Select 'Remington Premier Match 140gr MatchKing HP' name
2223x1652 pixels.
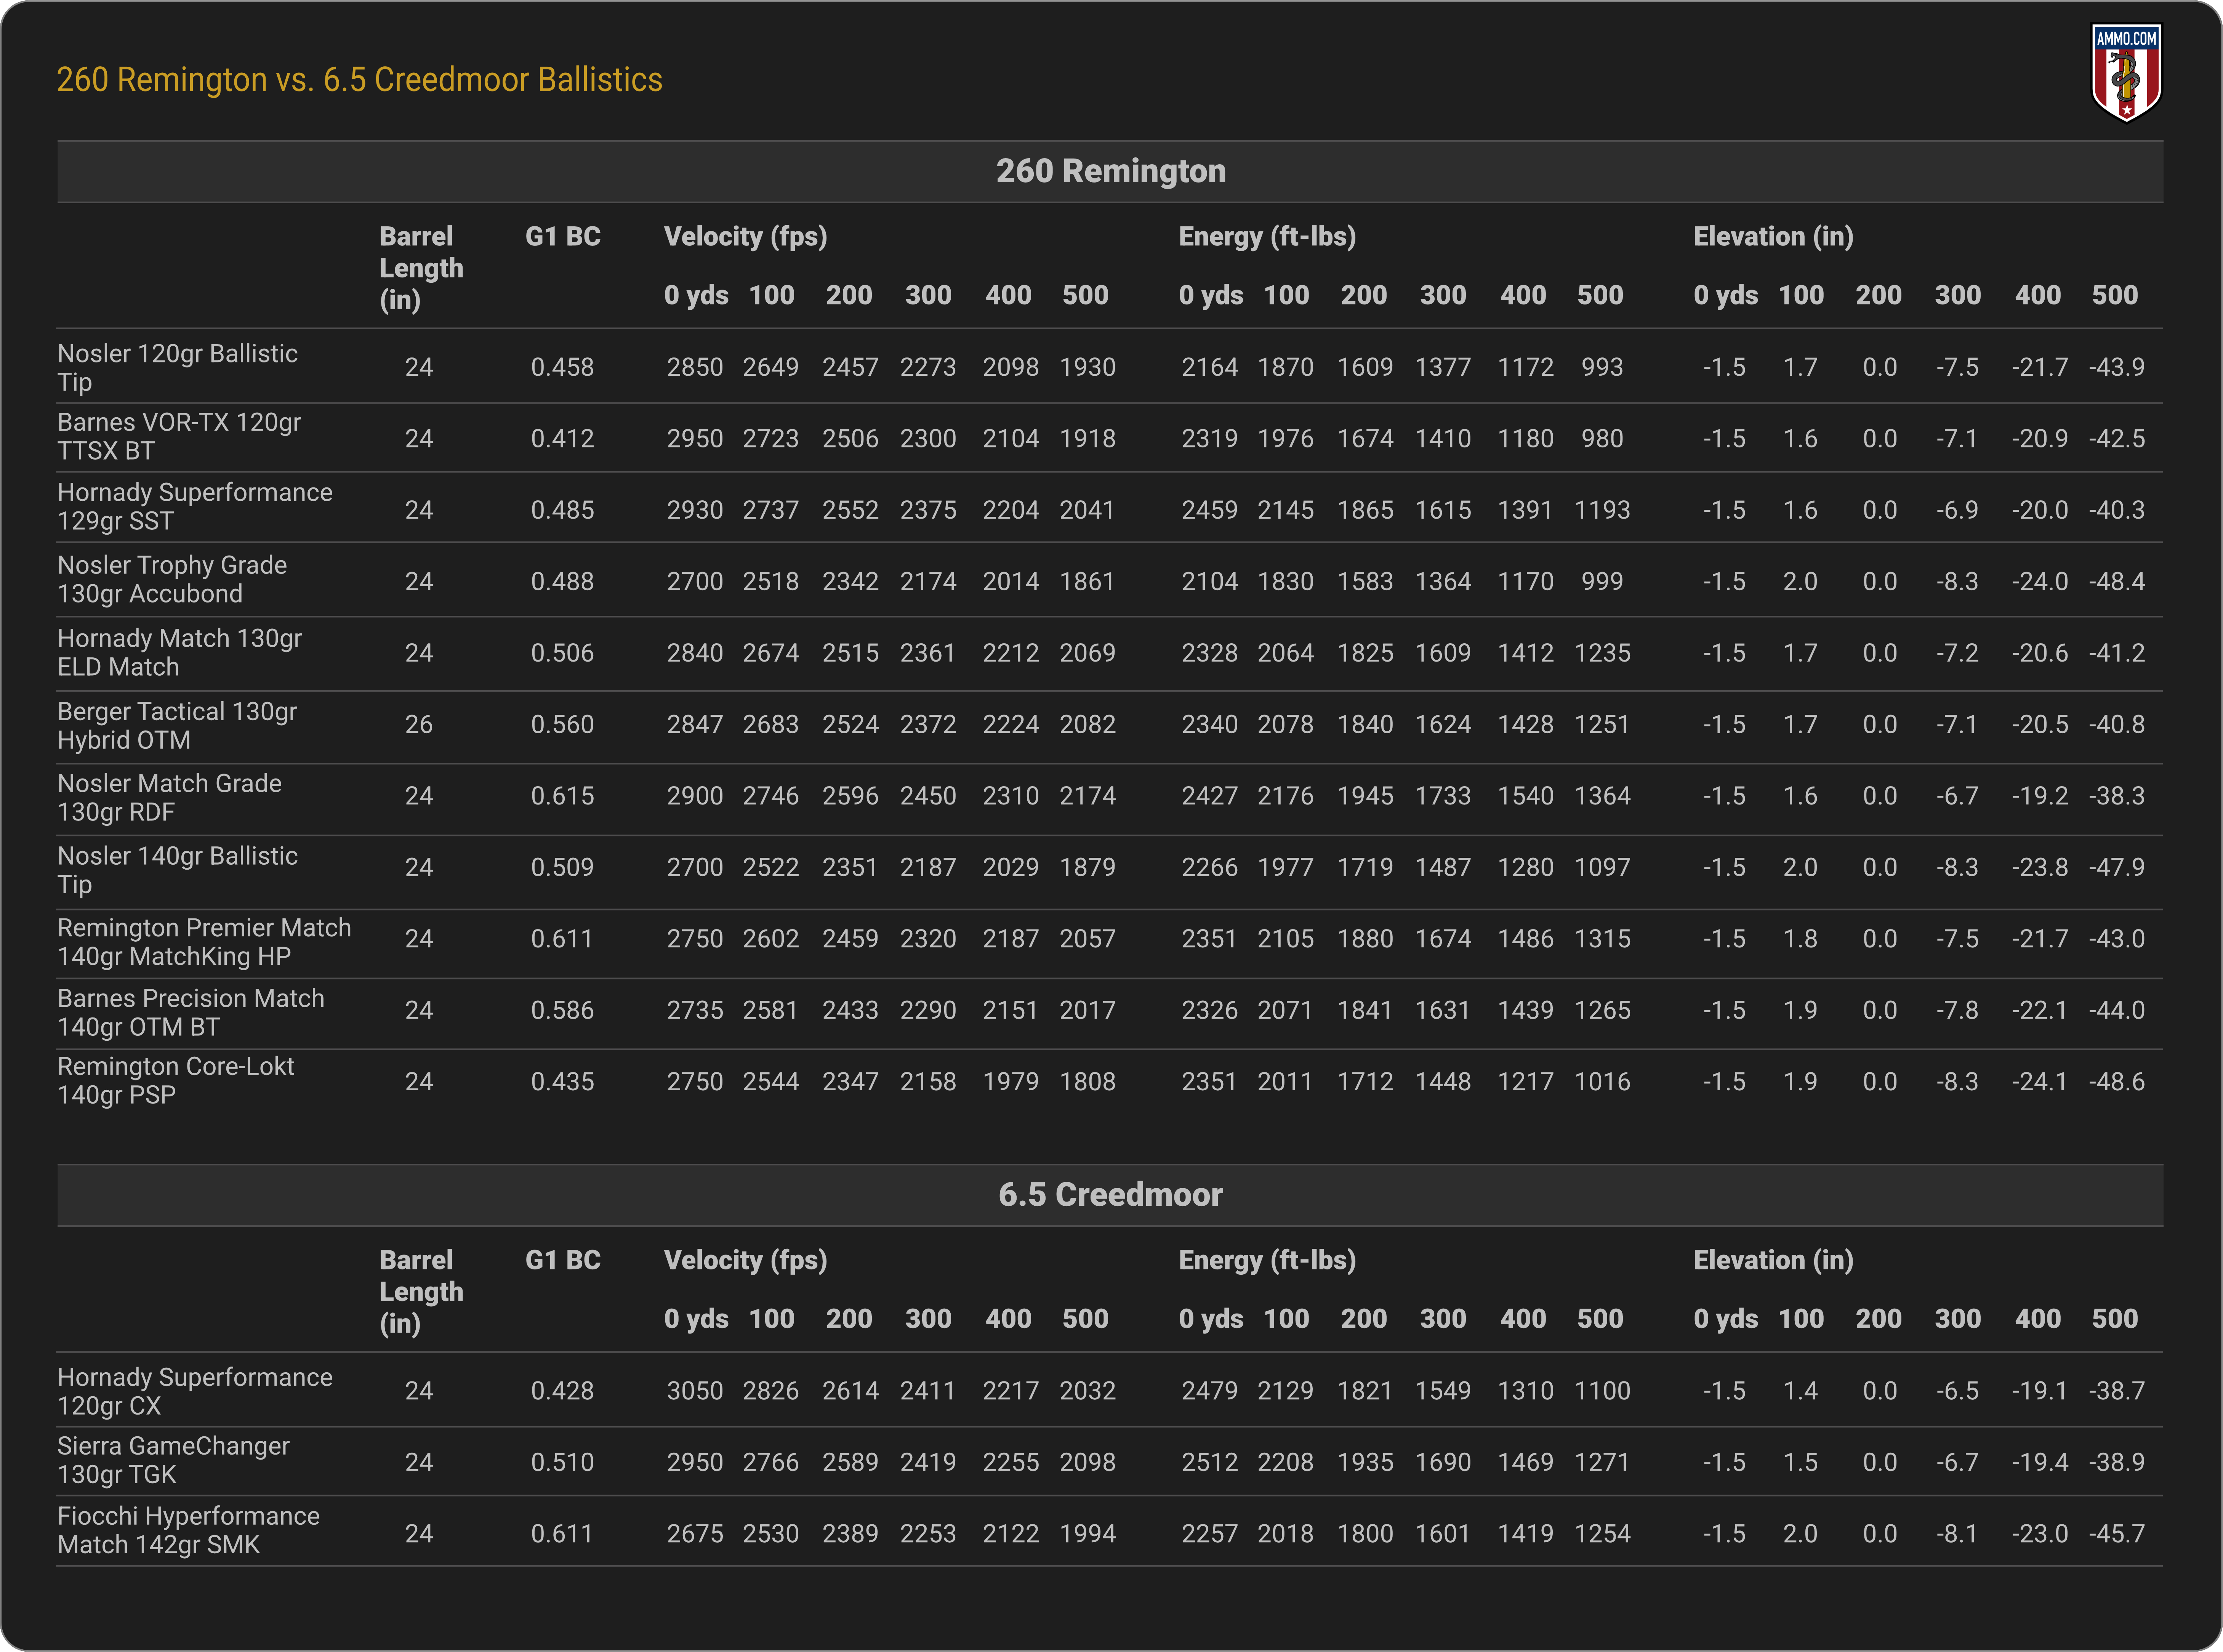pos(204,942)
